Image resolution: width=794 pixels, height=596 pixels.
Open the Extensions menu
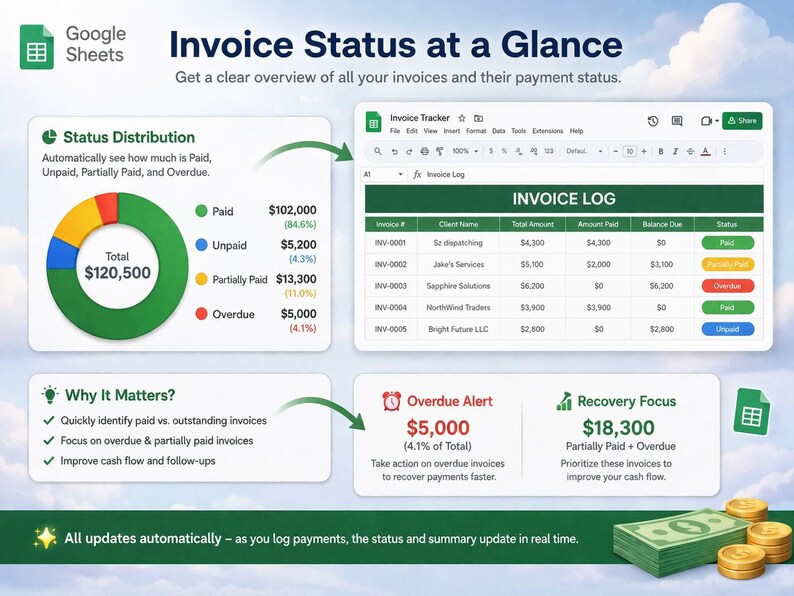coord(547,131)
